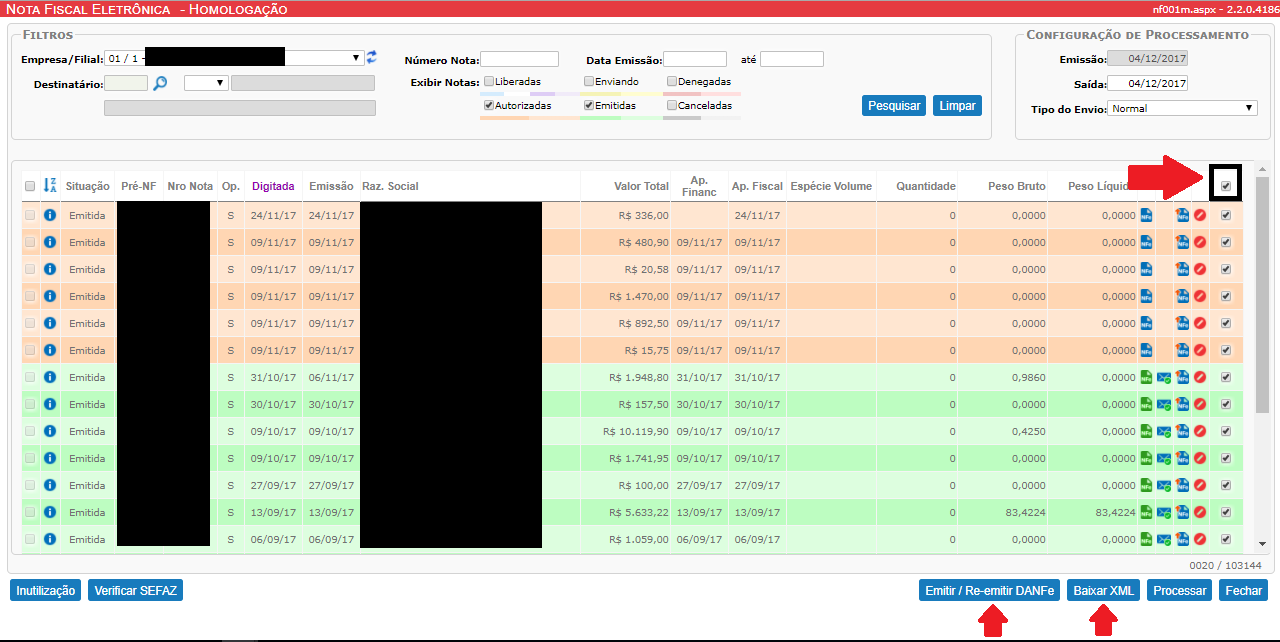
Task: Click green NFe icon on R$ 157,50 row
Action: (x=1147, y=404)
